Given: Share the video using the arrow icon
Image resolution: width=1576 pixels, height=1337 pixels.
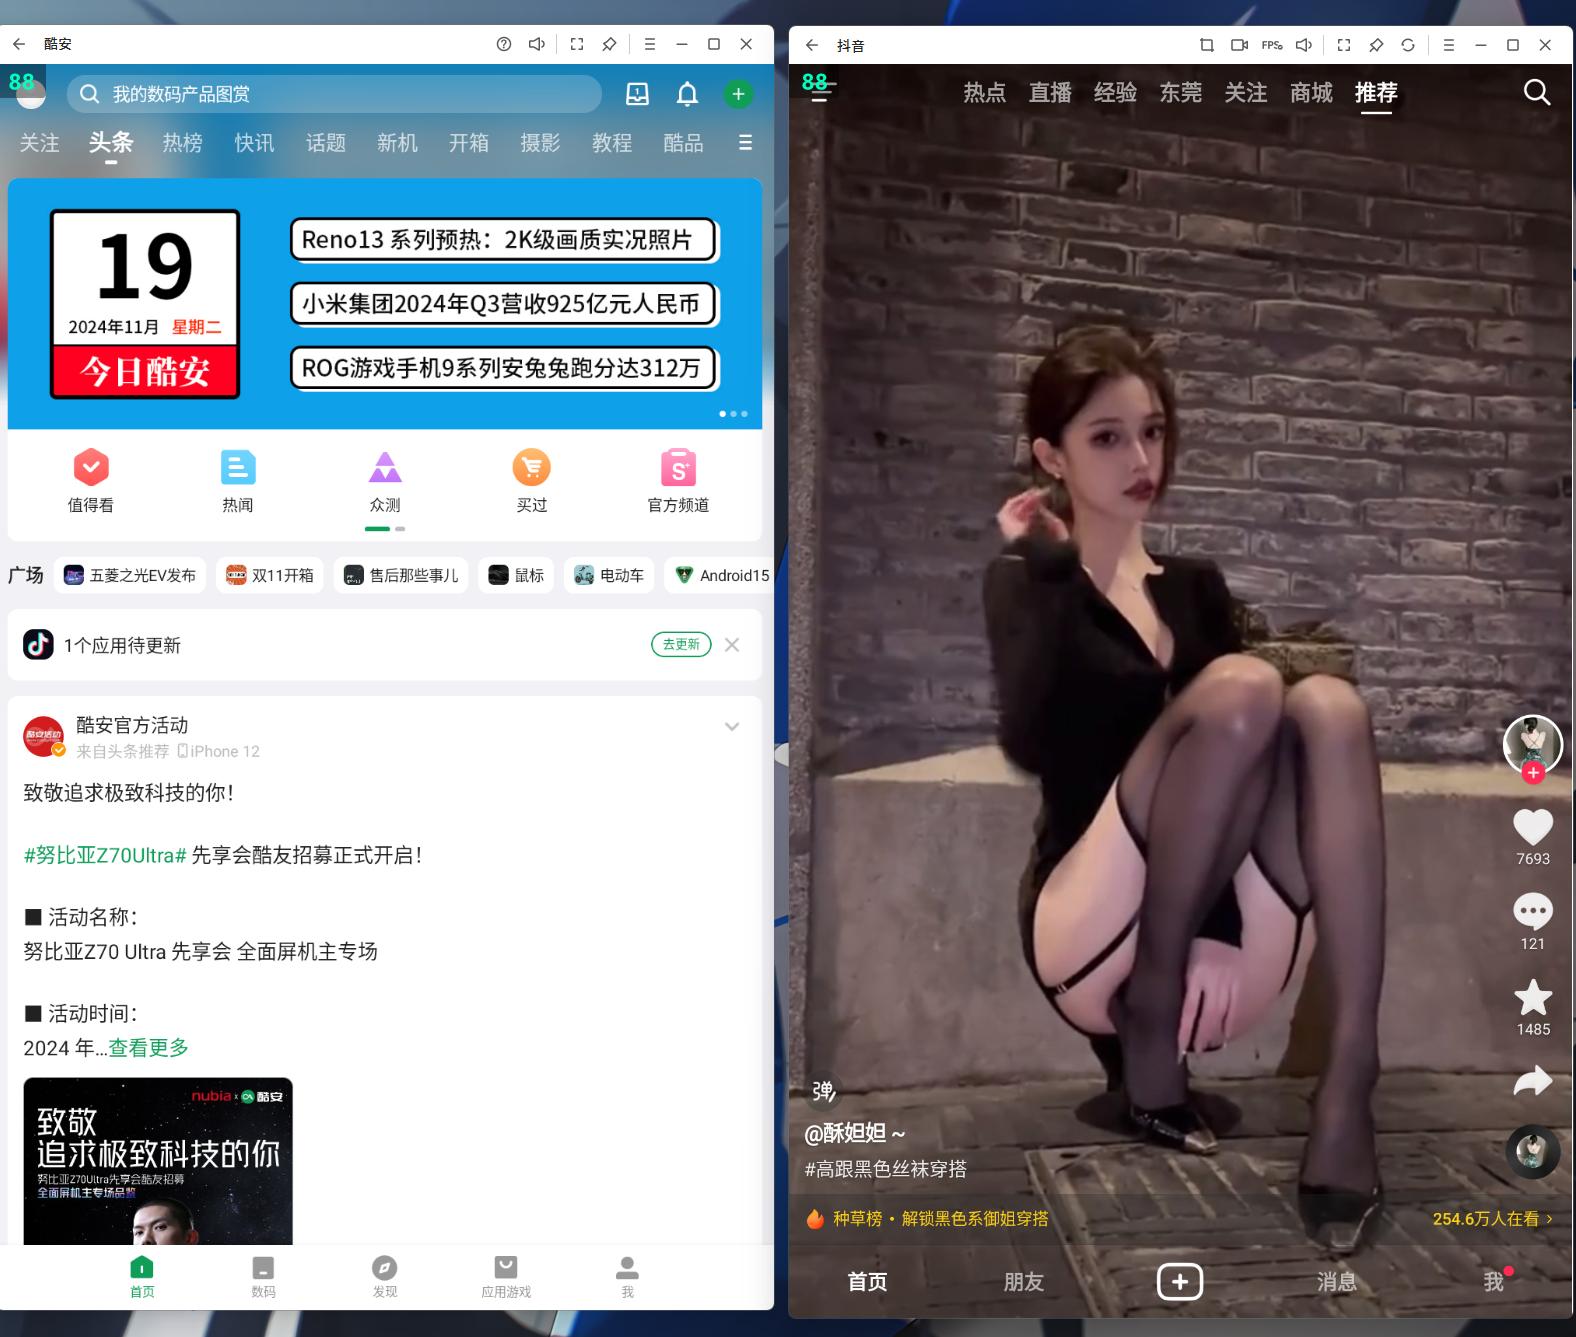Looking at the screenshot, I should coord(1532,1081).
